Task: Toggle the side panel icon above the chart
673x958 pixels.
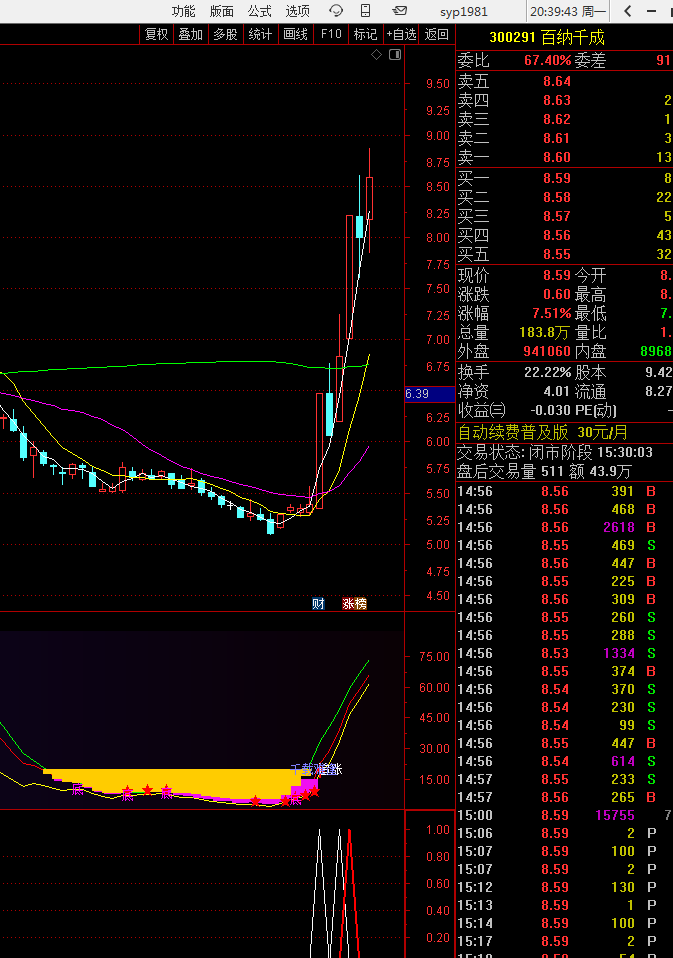Action: 395,55
